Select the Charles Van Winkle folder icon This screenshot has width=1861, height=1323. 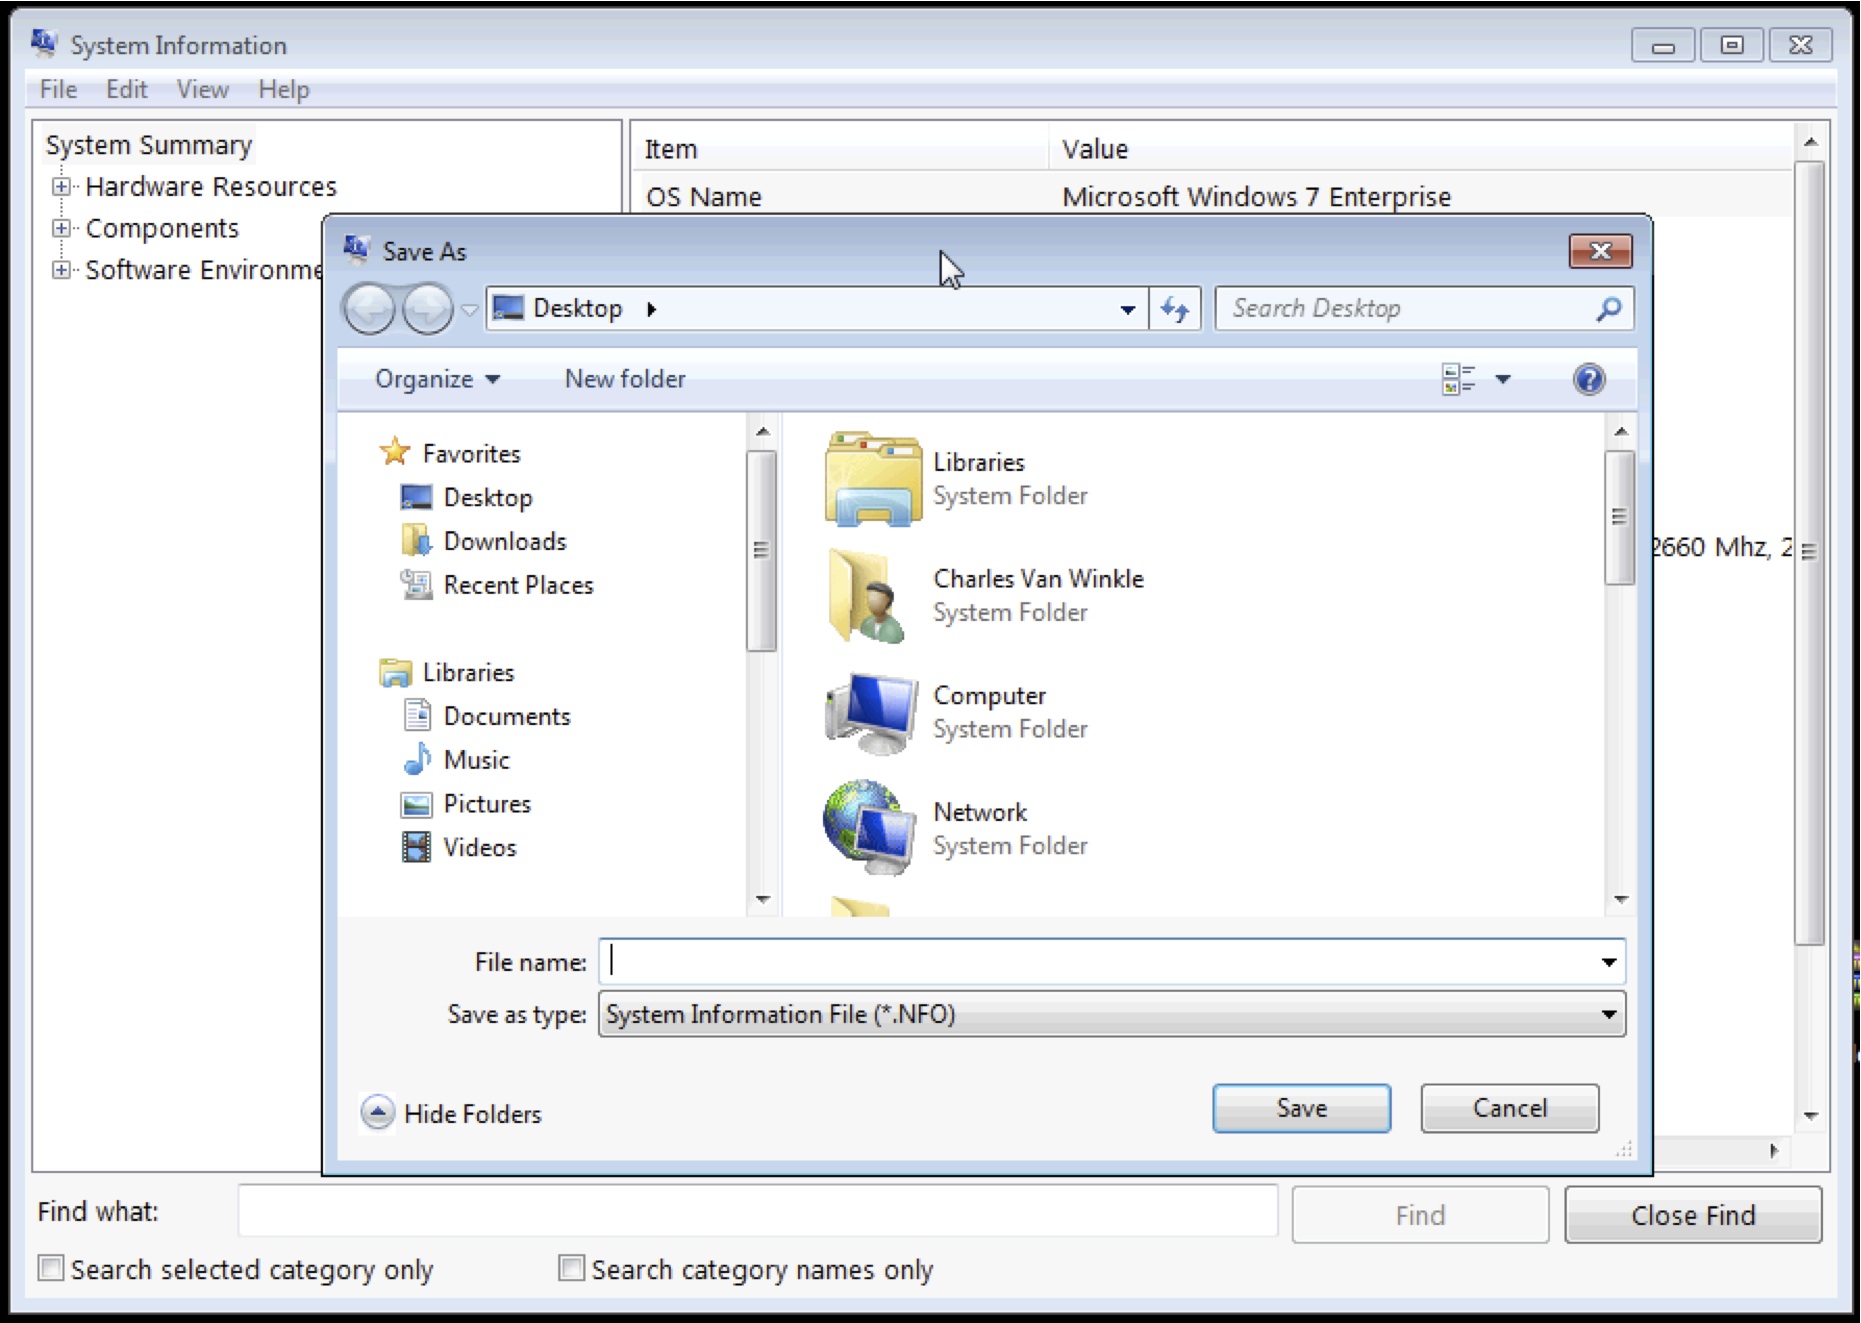[x=868, y=595]
